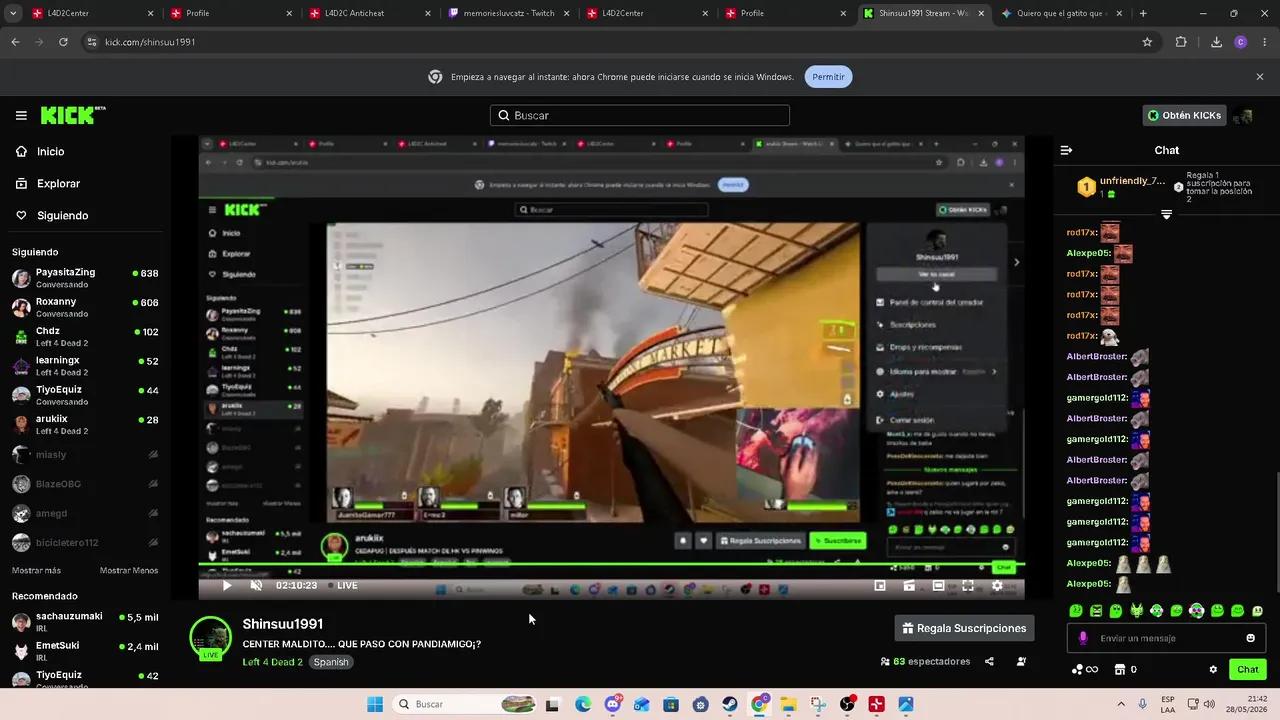Viewport: 1280px width, 720px height.
Task: Open offline channel BlazeOBG
Action: point(85,483)
